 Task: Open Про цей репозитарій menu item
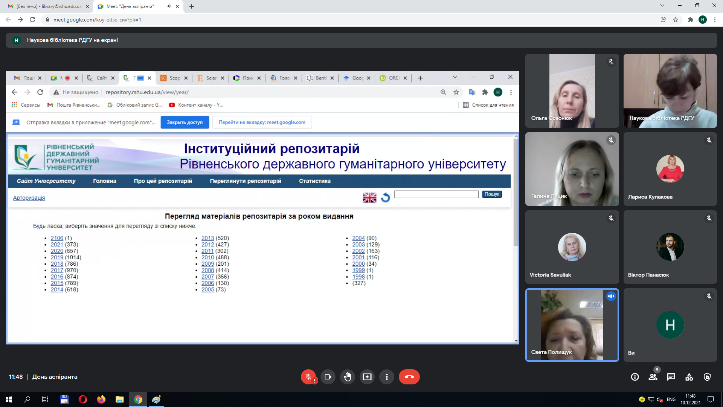[163, 181]
